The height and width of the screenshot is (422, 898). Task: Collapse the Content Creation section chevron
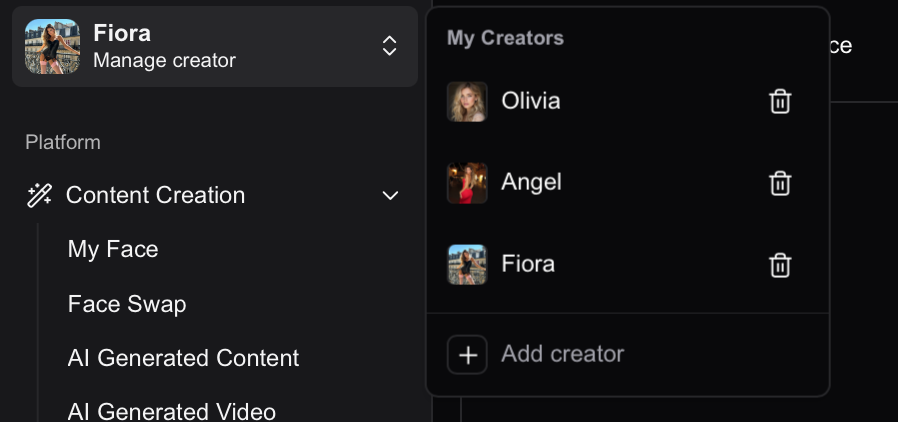point(390,195)
